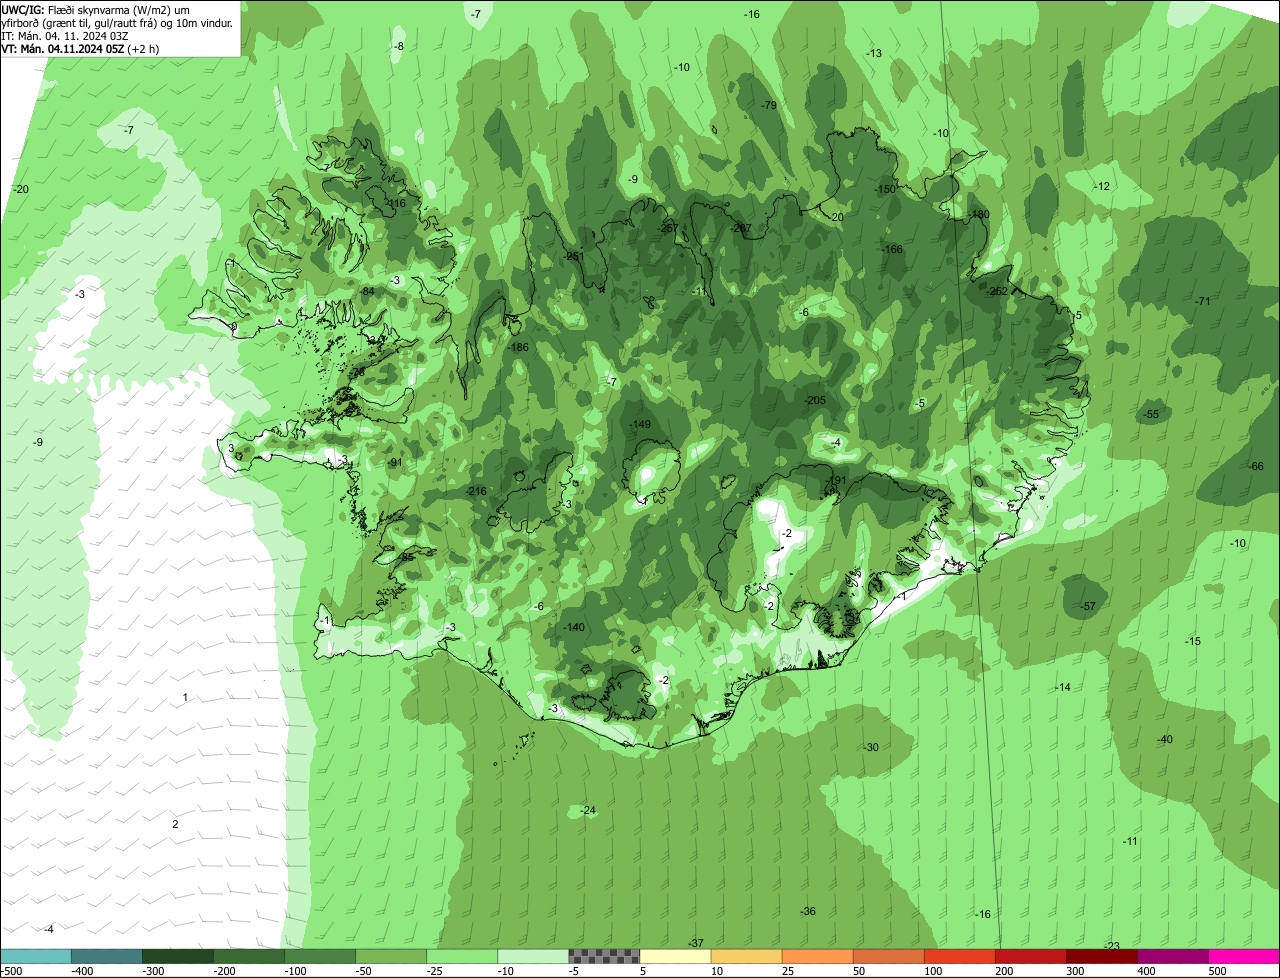Select the map value '-40' in the southeast sea
1280x978 pixels.
[x=1164, y=739]
